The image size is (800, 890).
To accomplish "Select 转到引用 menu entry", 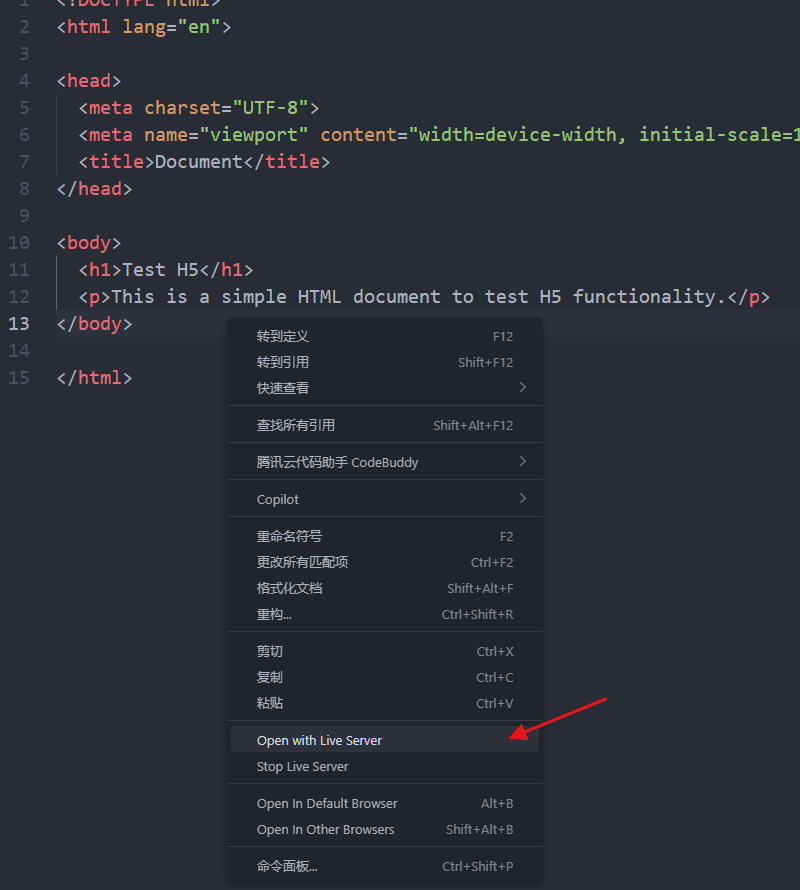I will click(x=384, y=363).
